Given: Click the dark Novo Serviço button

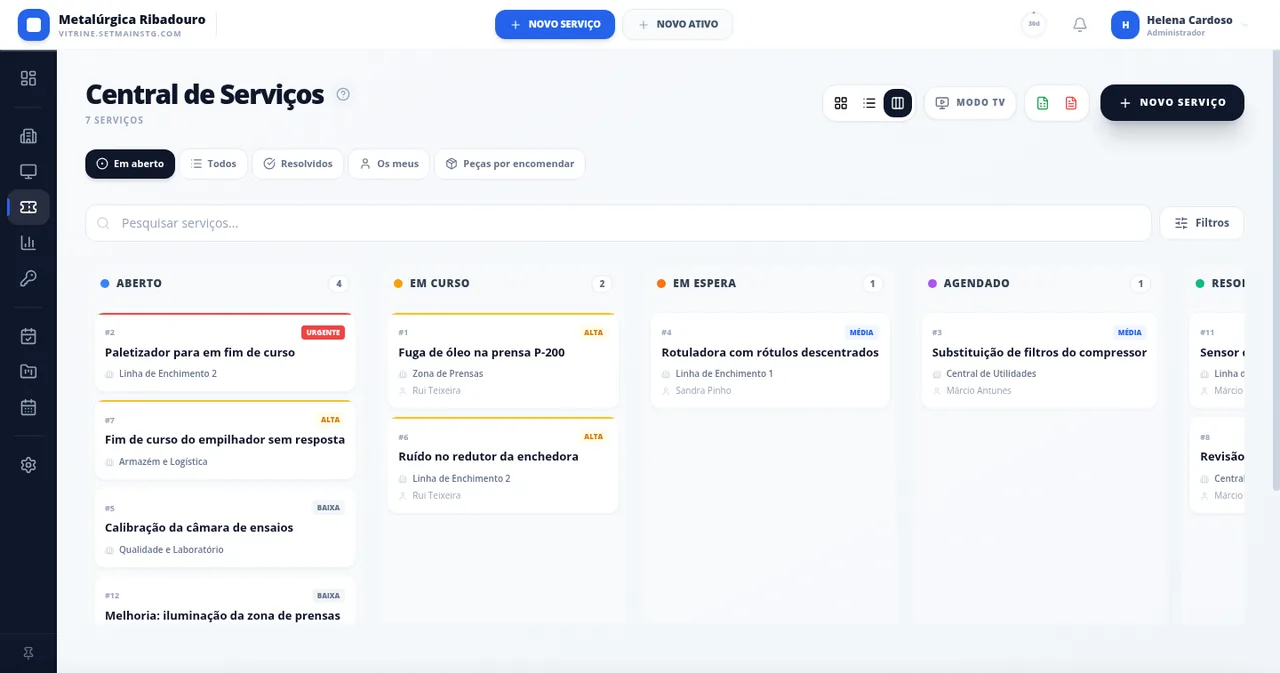Looking at the screenshot, I should click(x=1172, y=103).
